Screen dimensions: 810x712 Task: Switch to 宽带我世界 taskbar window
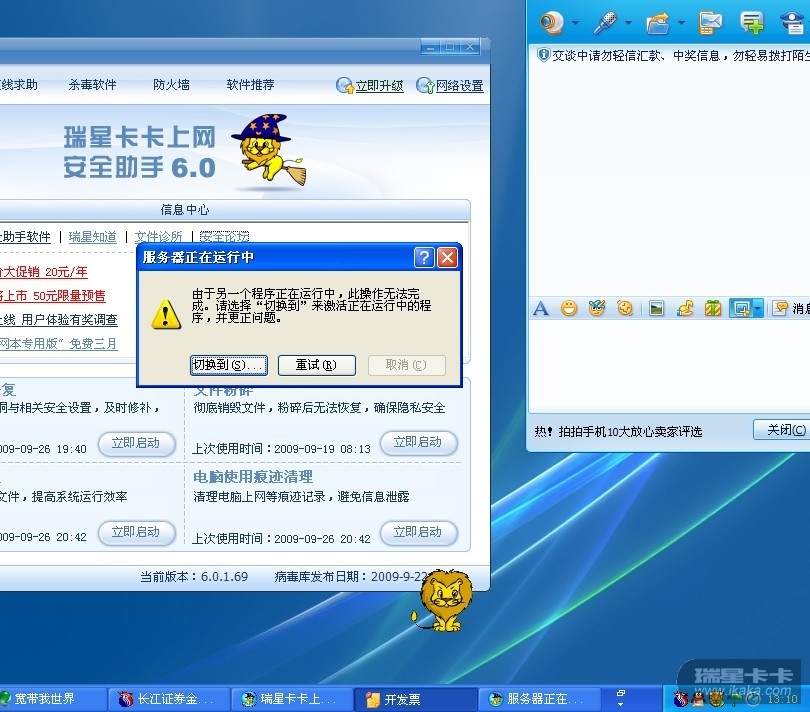coord(53,699)
